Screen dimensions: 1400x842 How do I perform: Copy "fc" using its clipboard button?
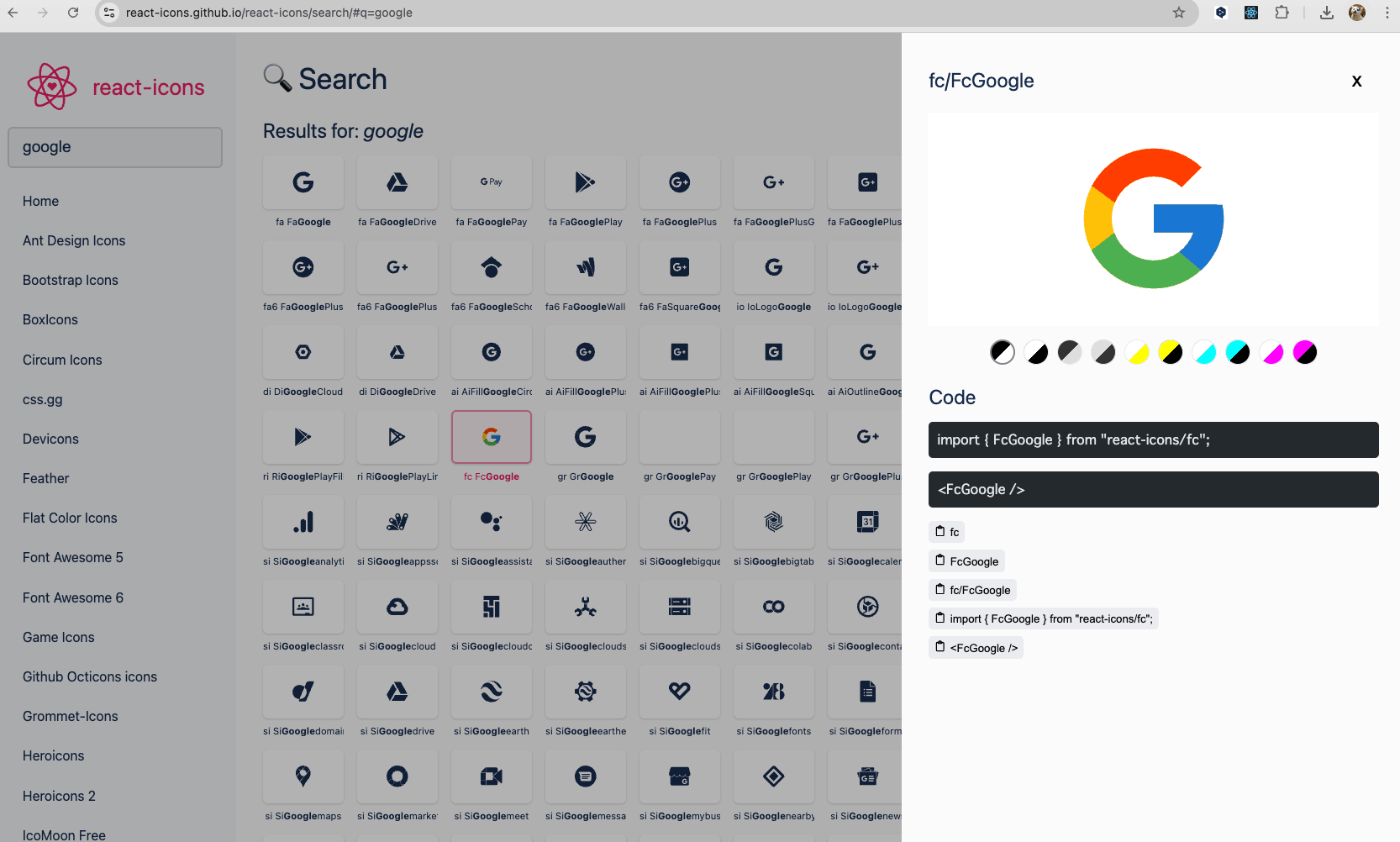coord(946,532)
